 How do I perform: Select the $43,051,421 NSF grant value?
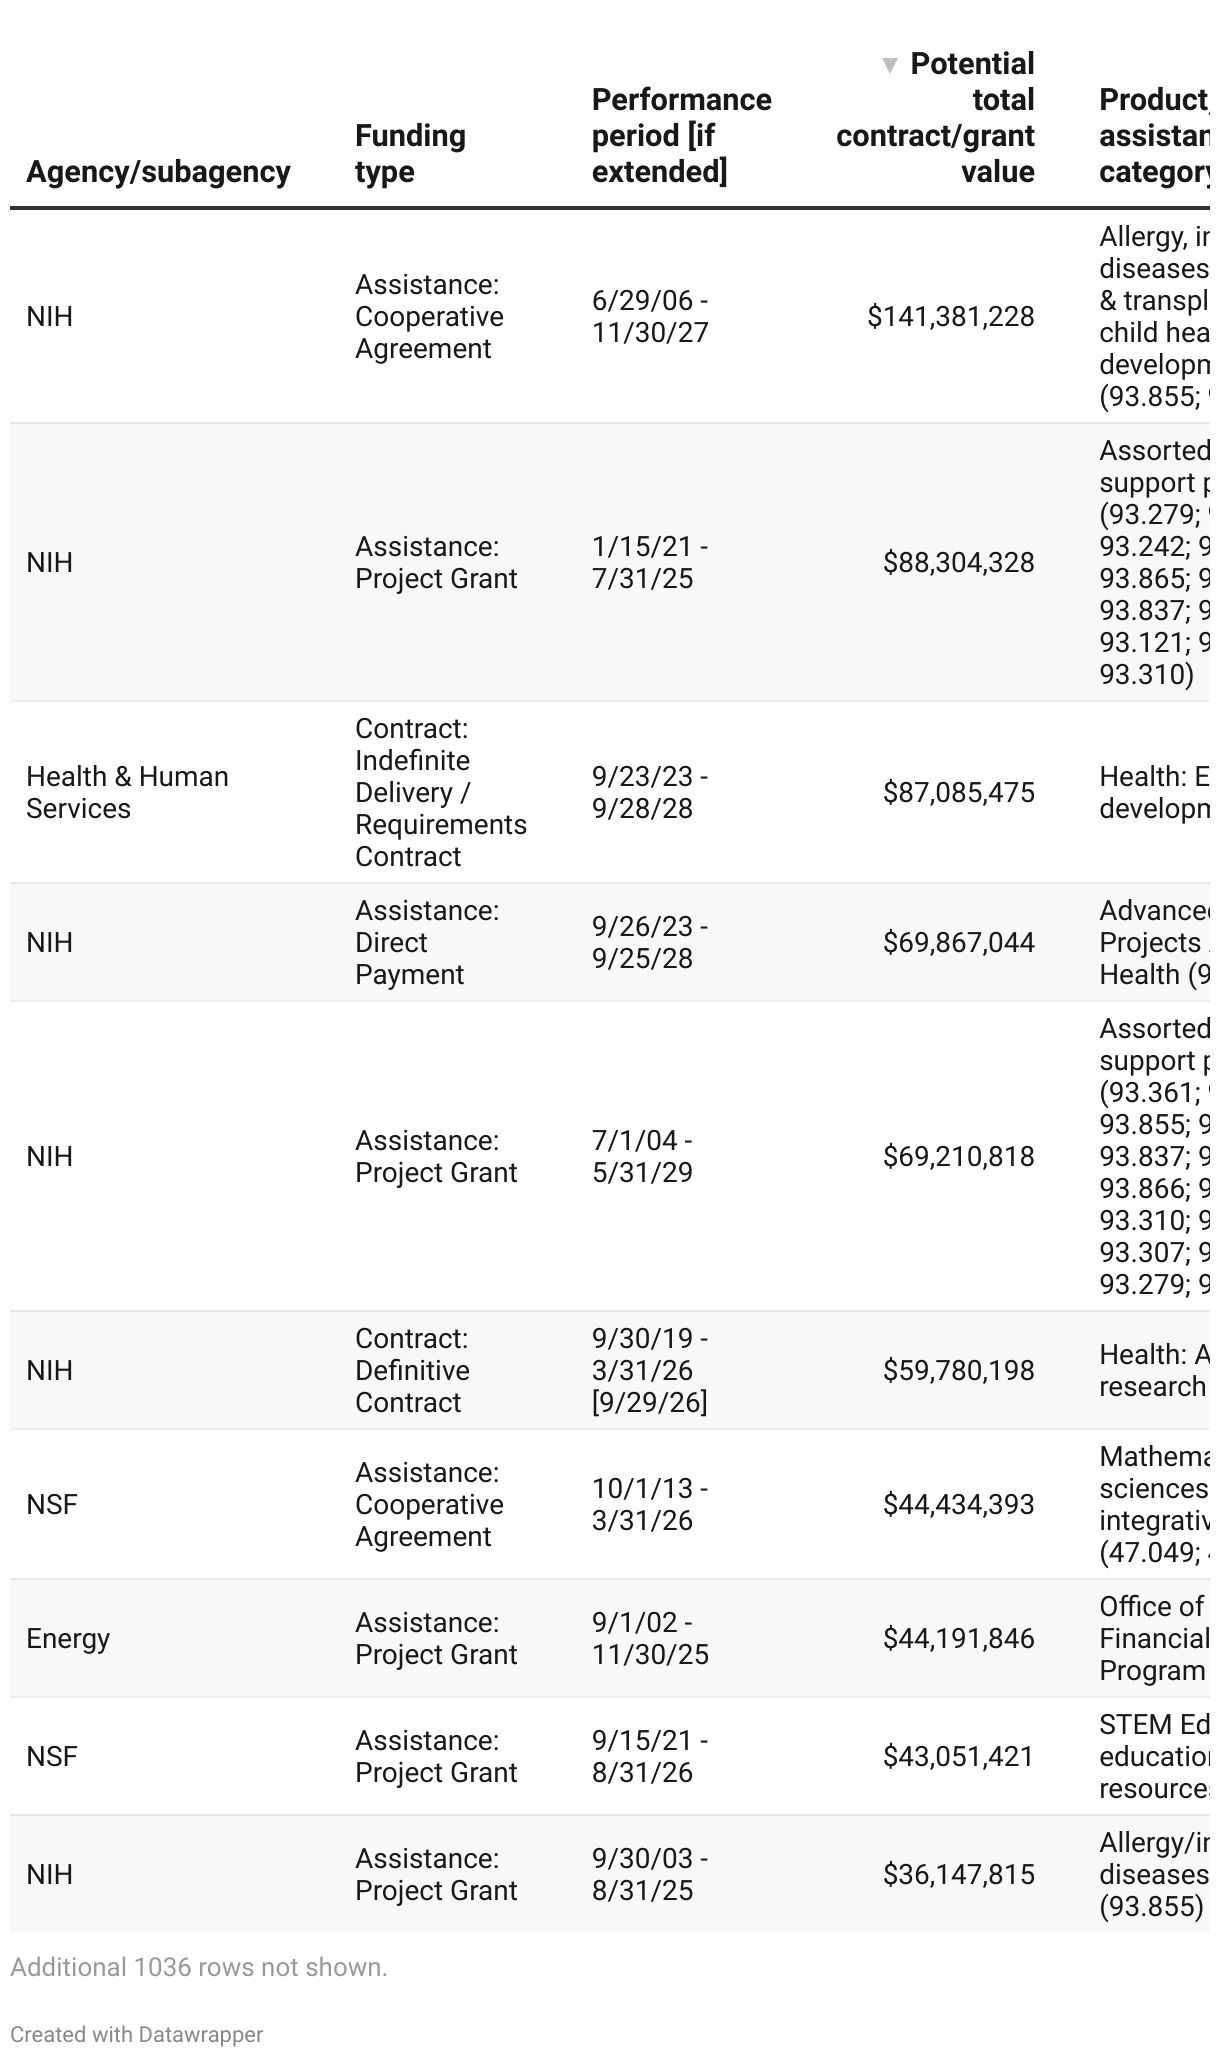pos(958,1757)
